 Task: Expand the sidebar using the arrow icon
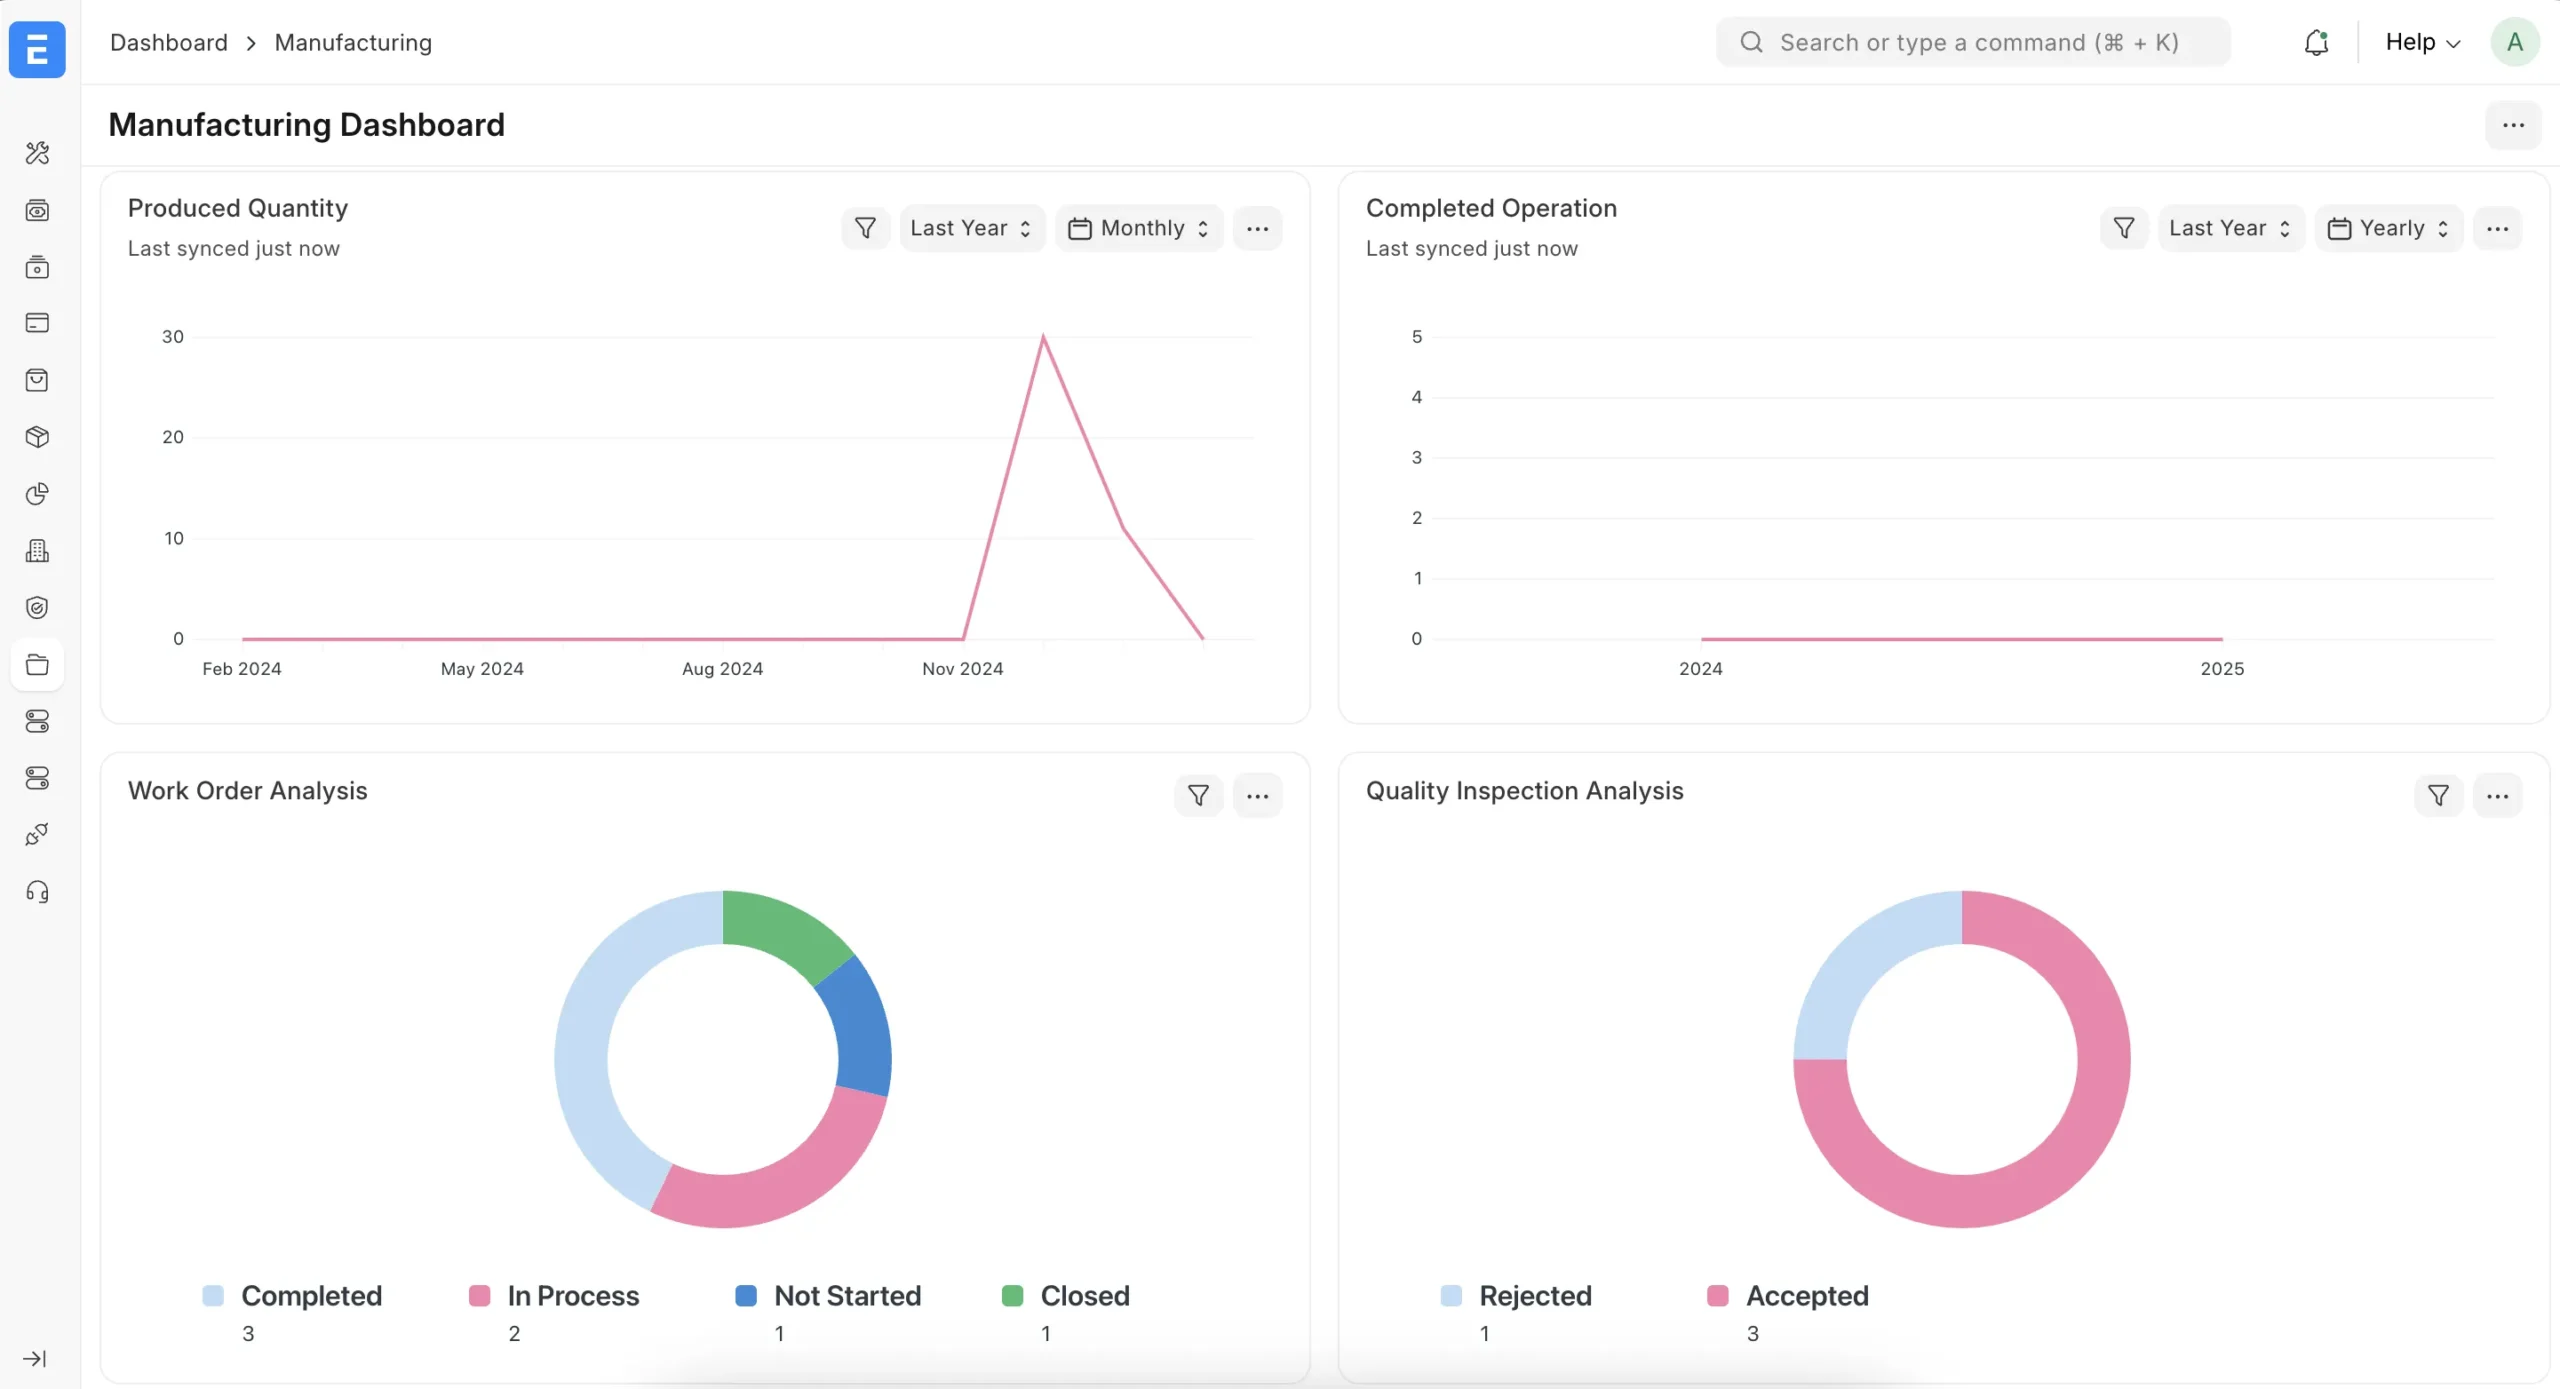(35, 1358)
